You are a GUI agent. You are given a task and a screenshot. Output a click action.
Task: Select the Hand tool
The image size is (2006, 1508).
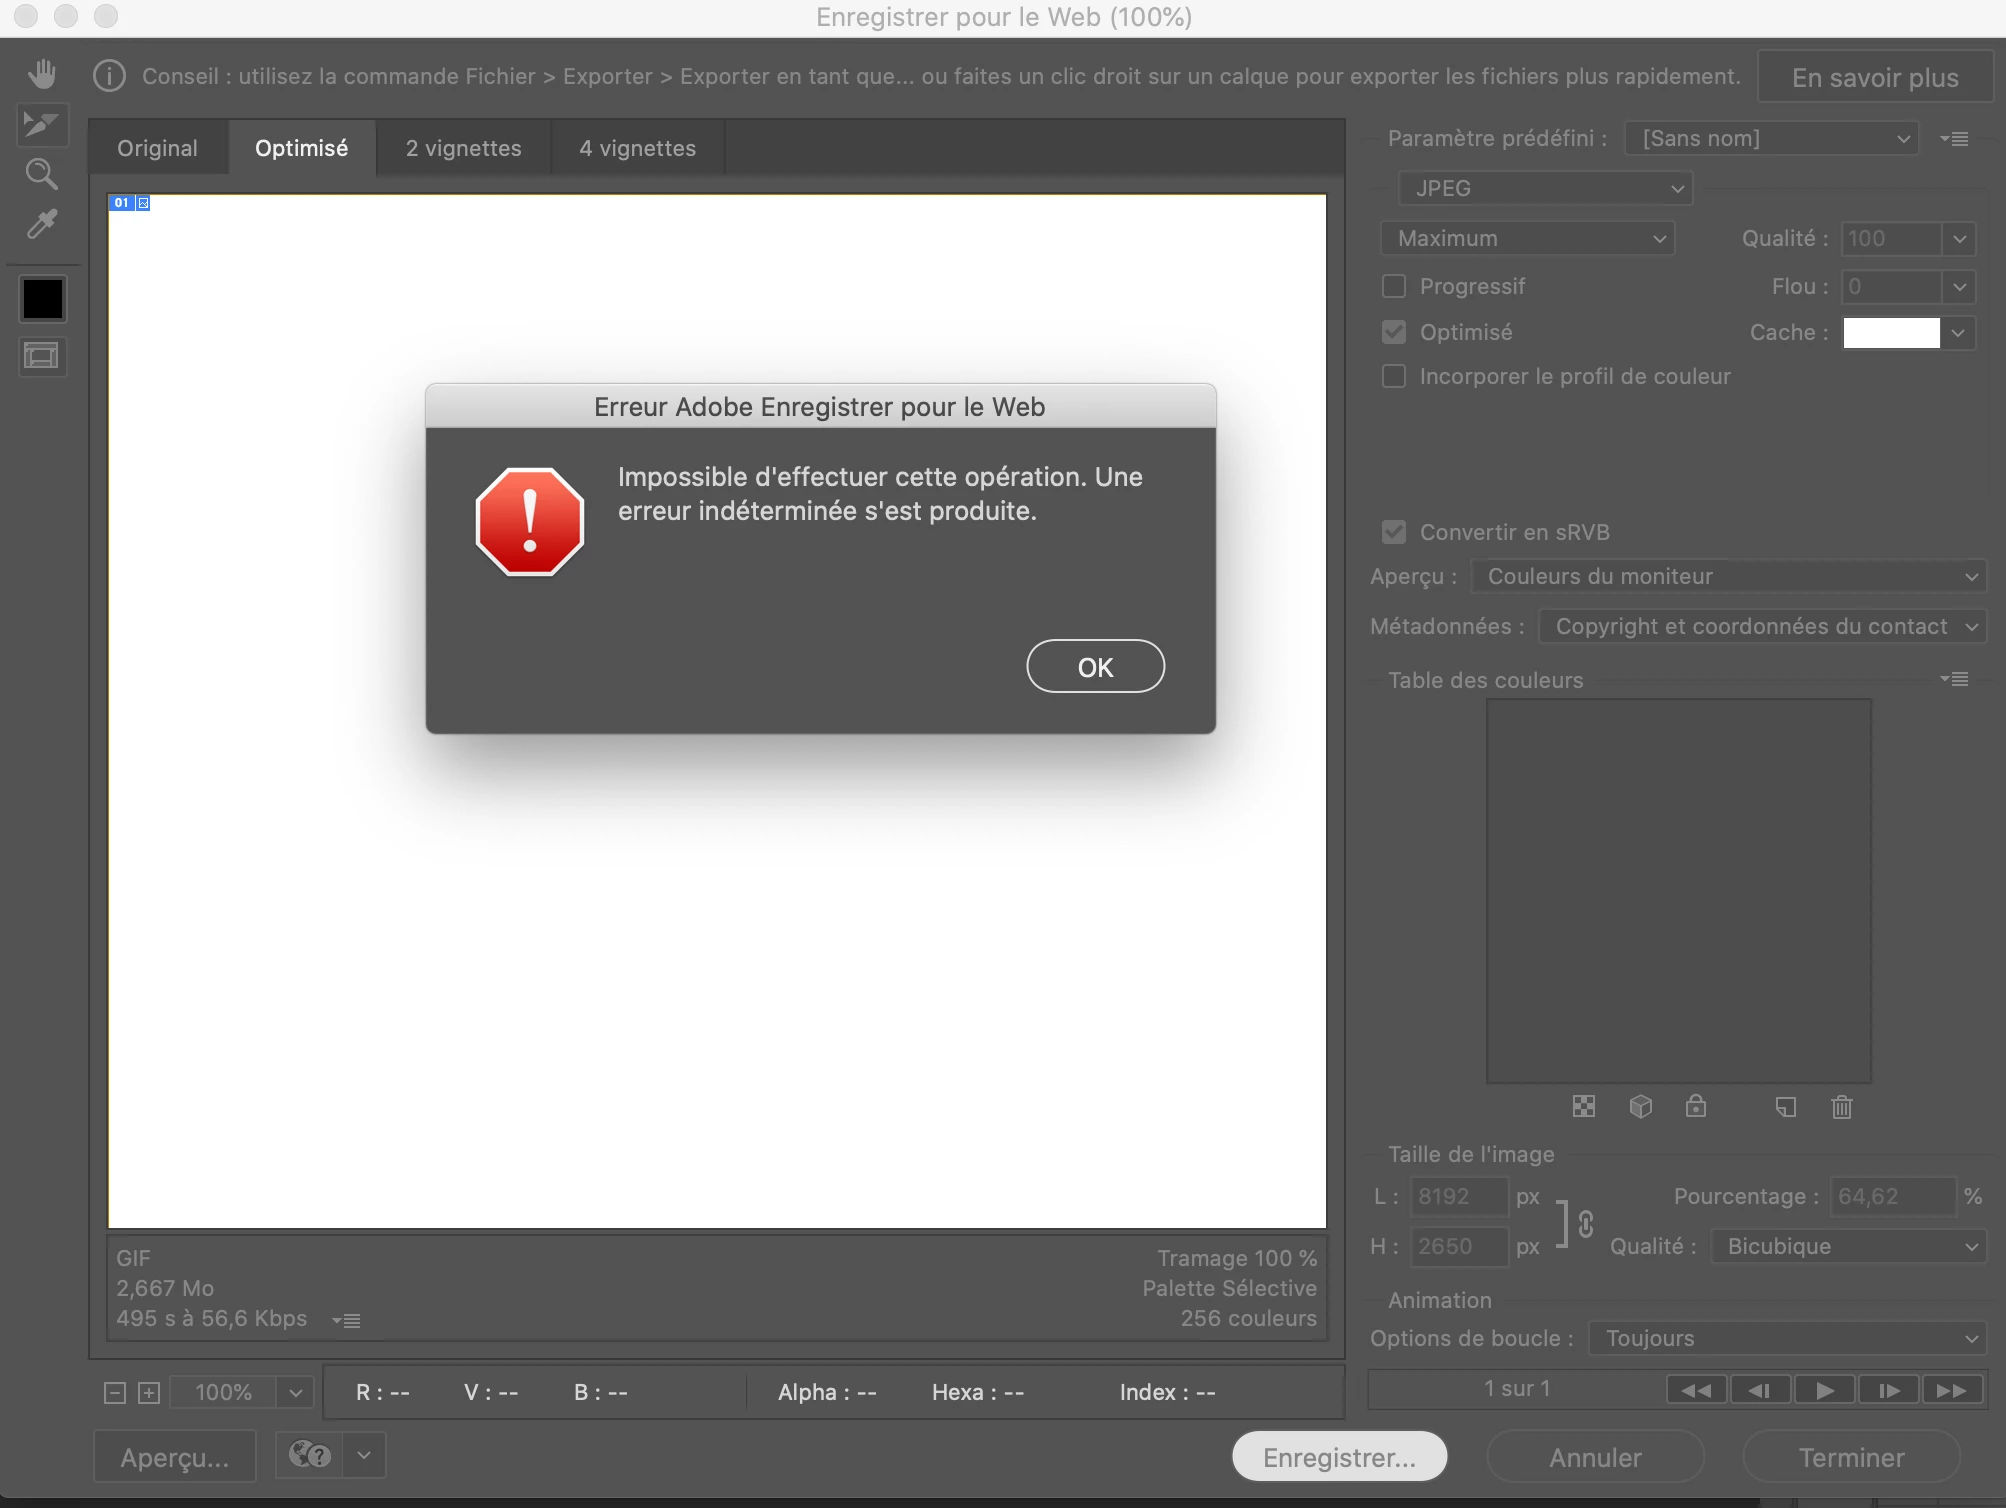pyautogui.click(x=42, y=74)
